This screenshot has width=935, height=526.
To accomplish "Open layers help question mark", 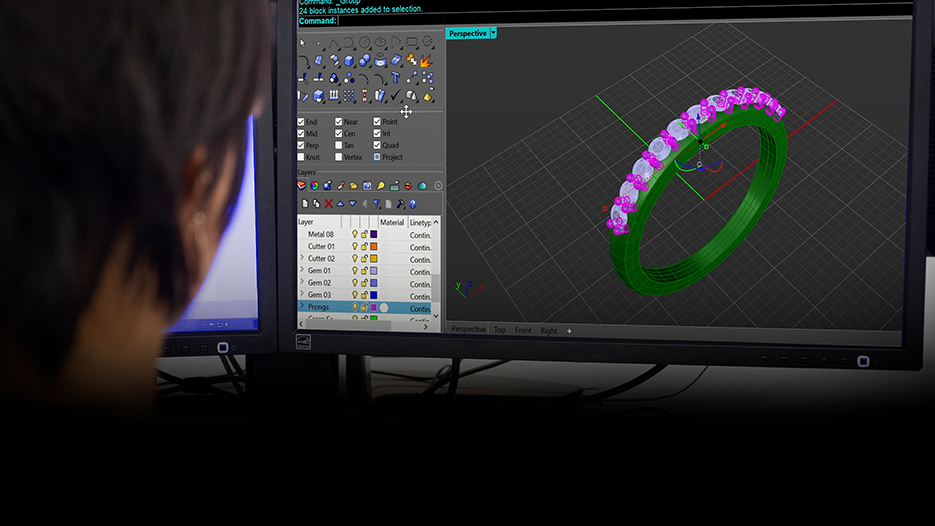I will click(413, 203).
